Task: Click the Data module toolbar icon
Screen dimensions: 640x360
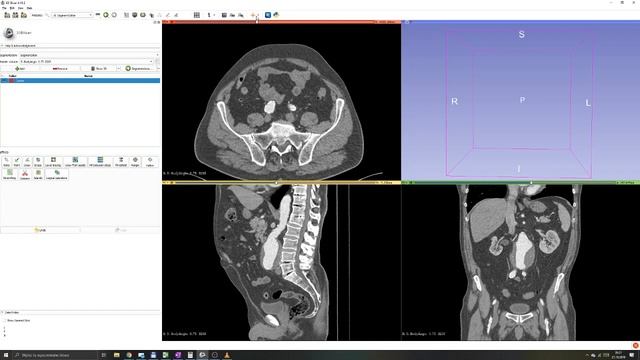Action: (127, 15)
